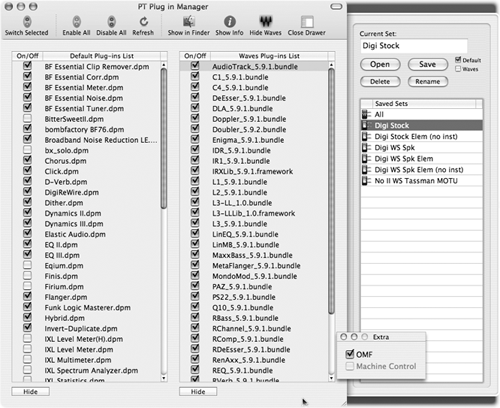This screenshot has height=408, width=500.
Task: Select Doppler_5.9.1.bundle
Action: click(249, 119)
